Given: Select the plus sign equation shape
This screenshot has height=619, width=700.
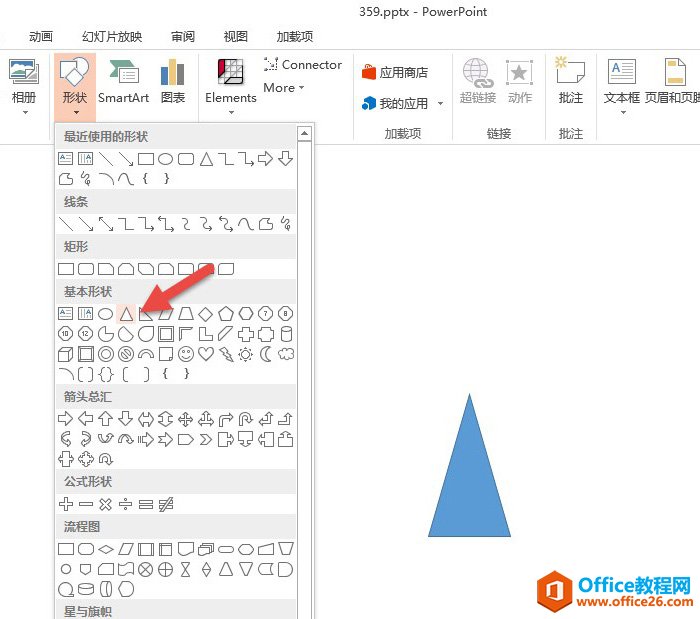Looking at the screenshot, I should [x=66, y=504].
